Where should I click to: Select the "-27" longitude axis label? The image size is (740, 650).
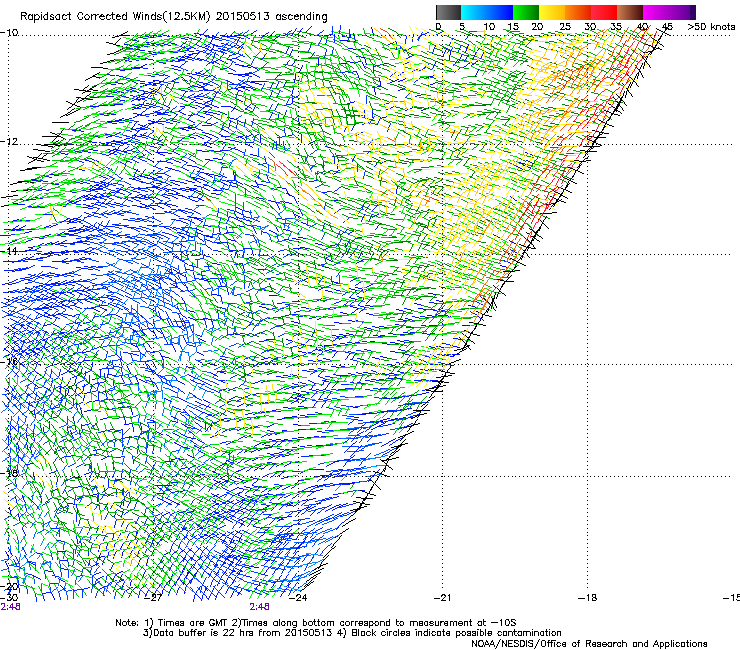tap(153, 598)
